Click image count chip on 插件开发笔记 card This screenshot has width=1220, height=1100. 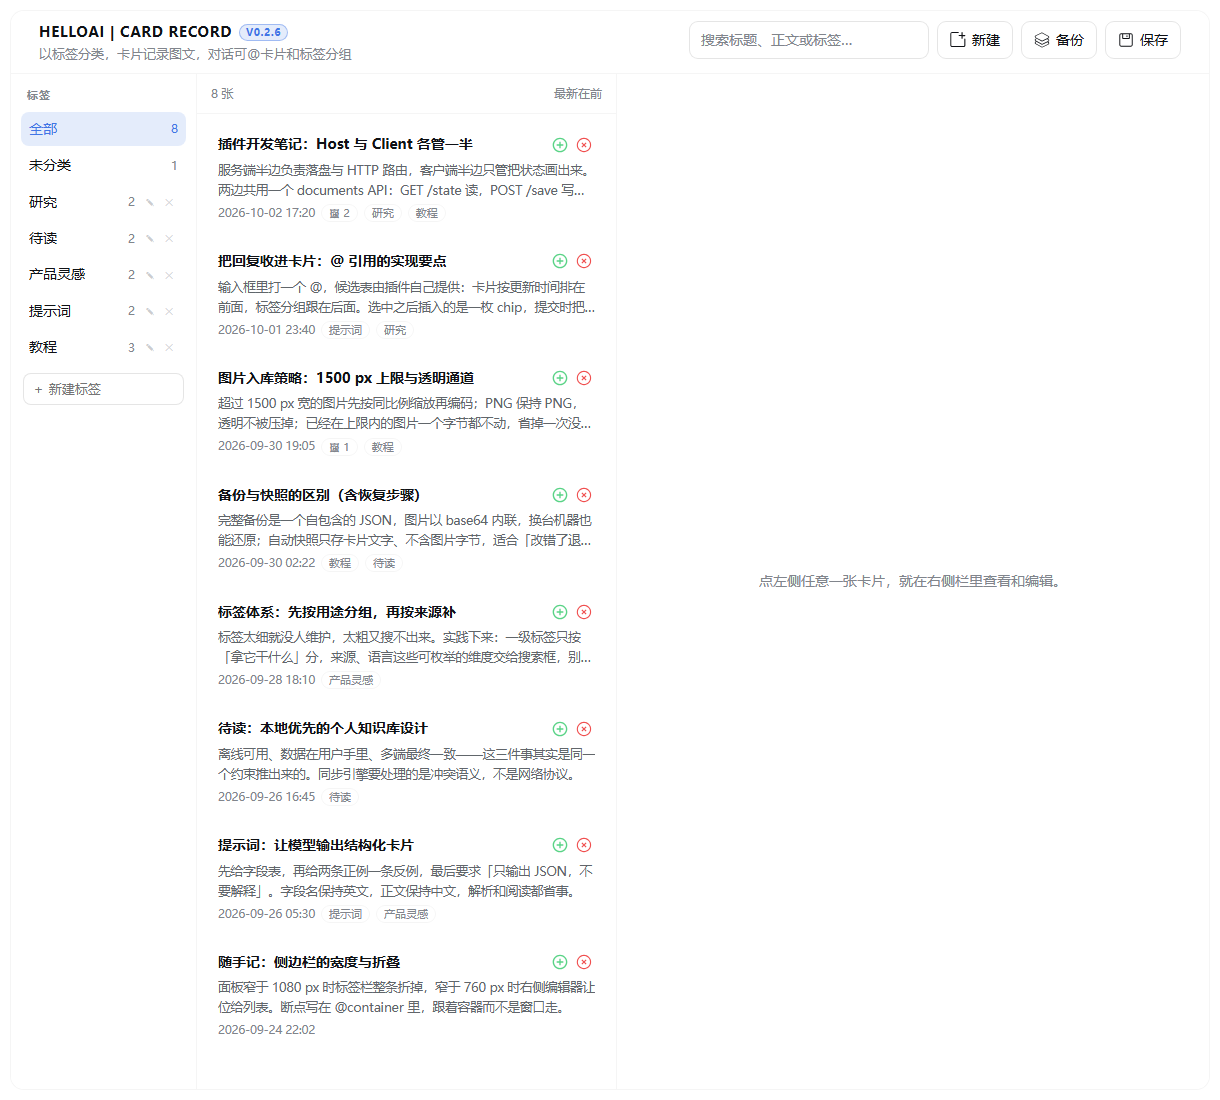click(x=340, y=213)
